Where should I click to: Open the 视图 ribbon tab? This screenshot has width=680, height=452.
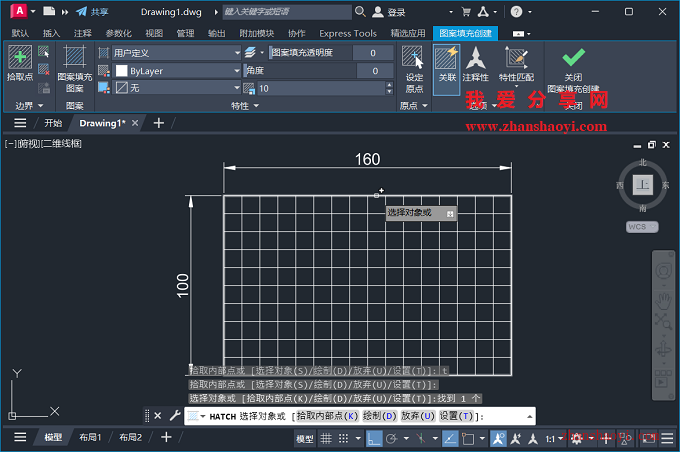154,33
